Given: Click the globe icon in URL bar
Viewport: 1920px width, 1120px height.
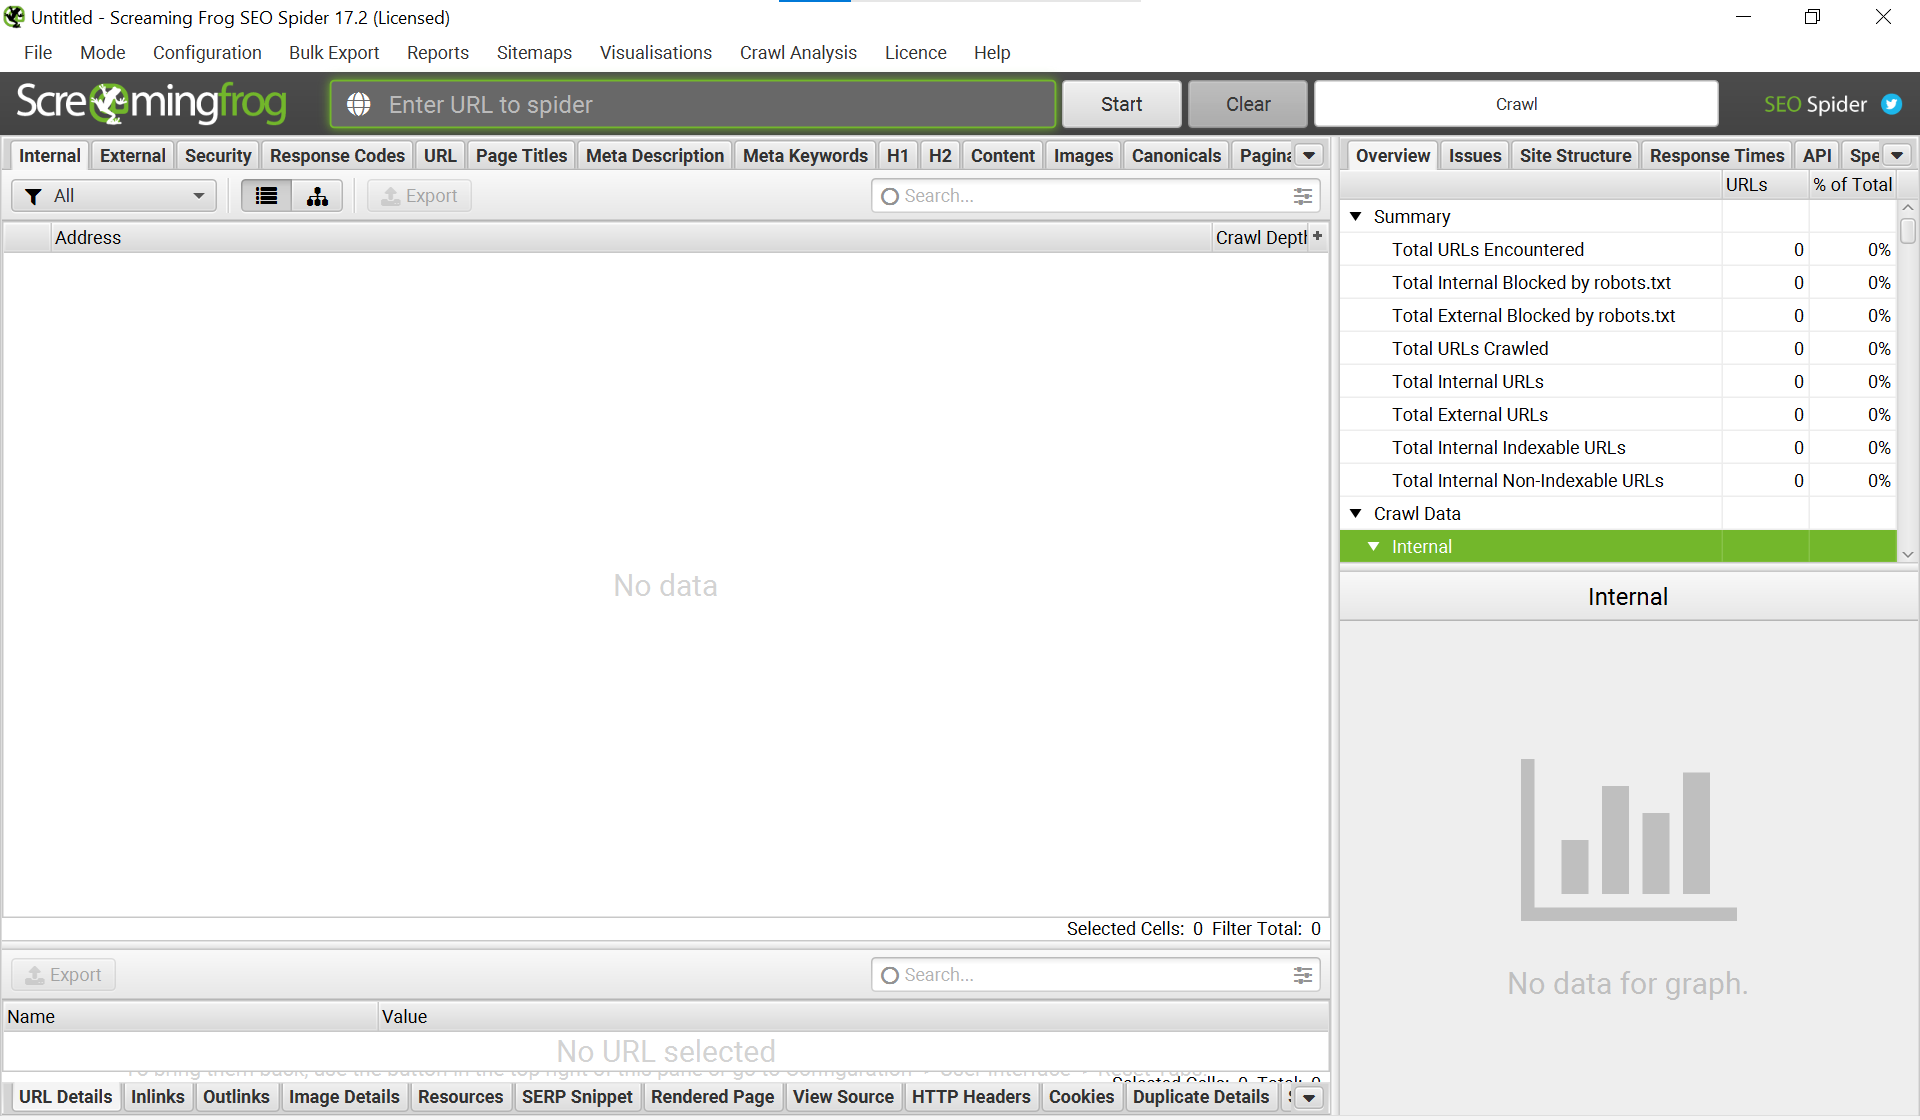Looking at the screenshot, I should pyautogui.click(x=359, y=104).
